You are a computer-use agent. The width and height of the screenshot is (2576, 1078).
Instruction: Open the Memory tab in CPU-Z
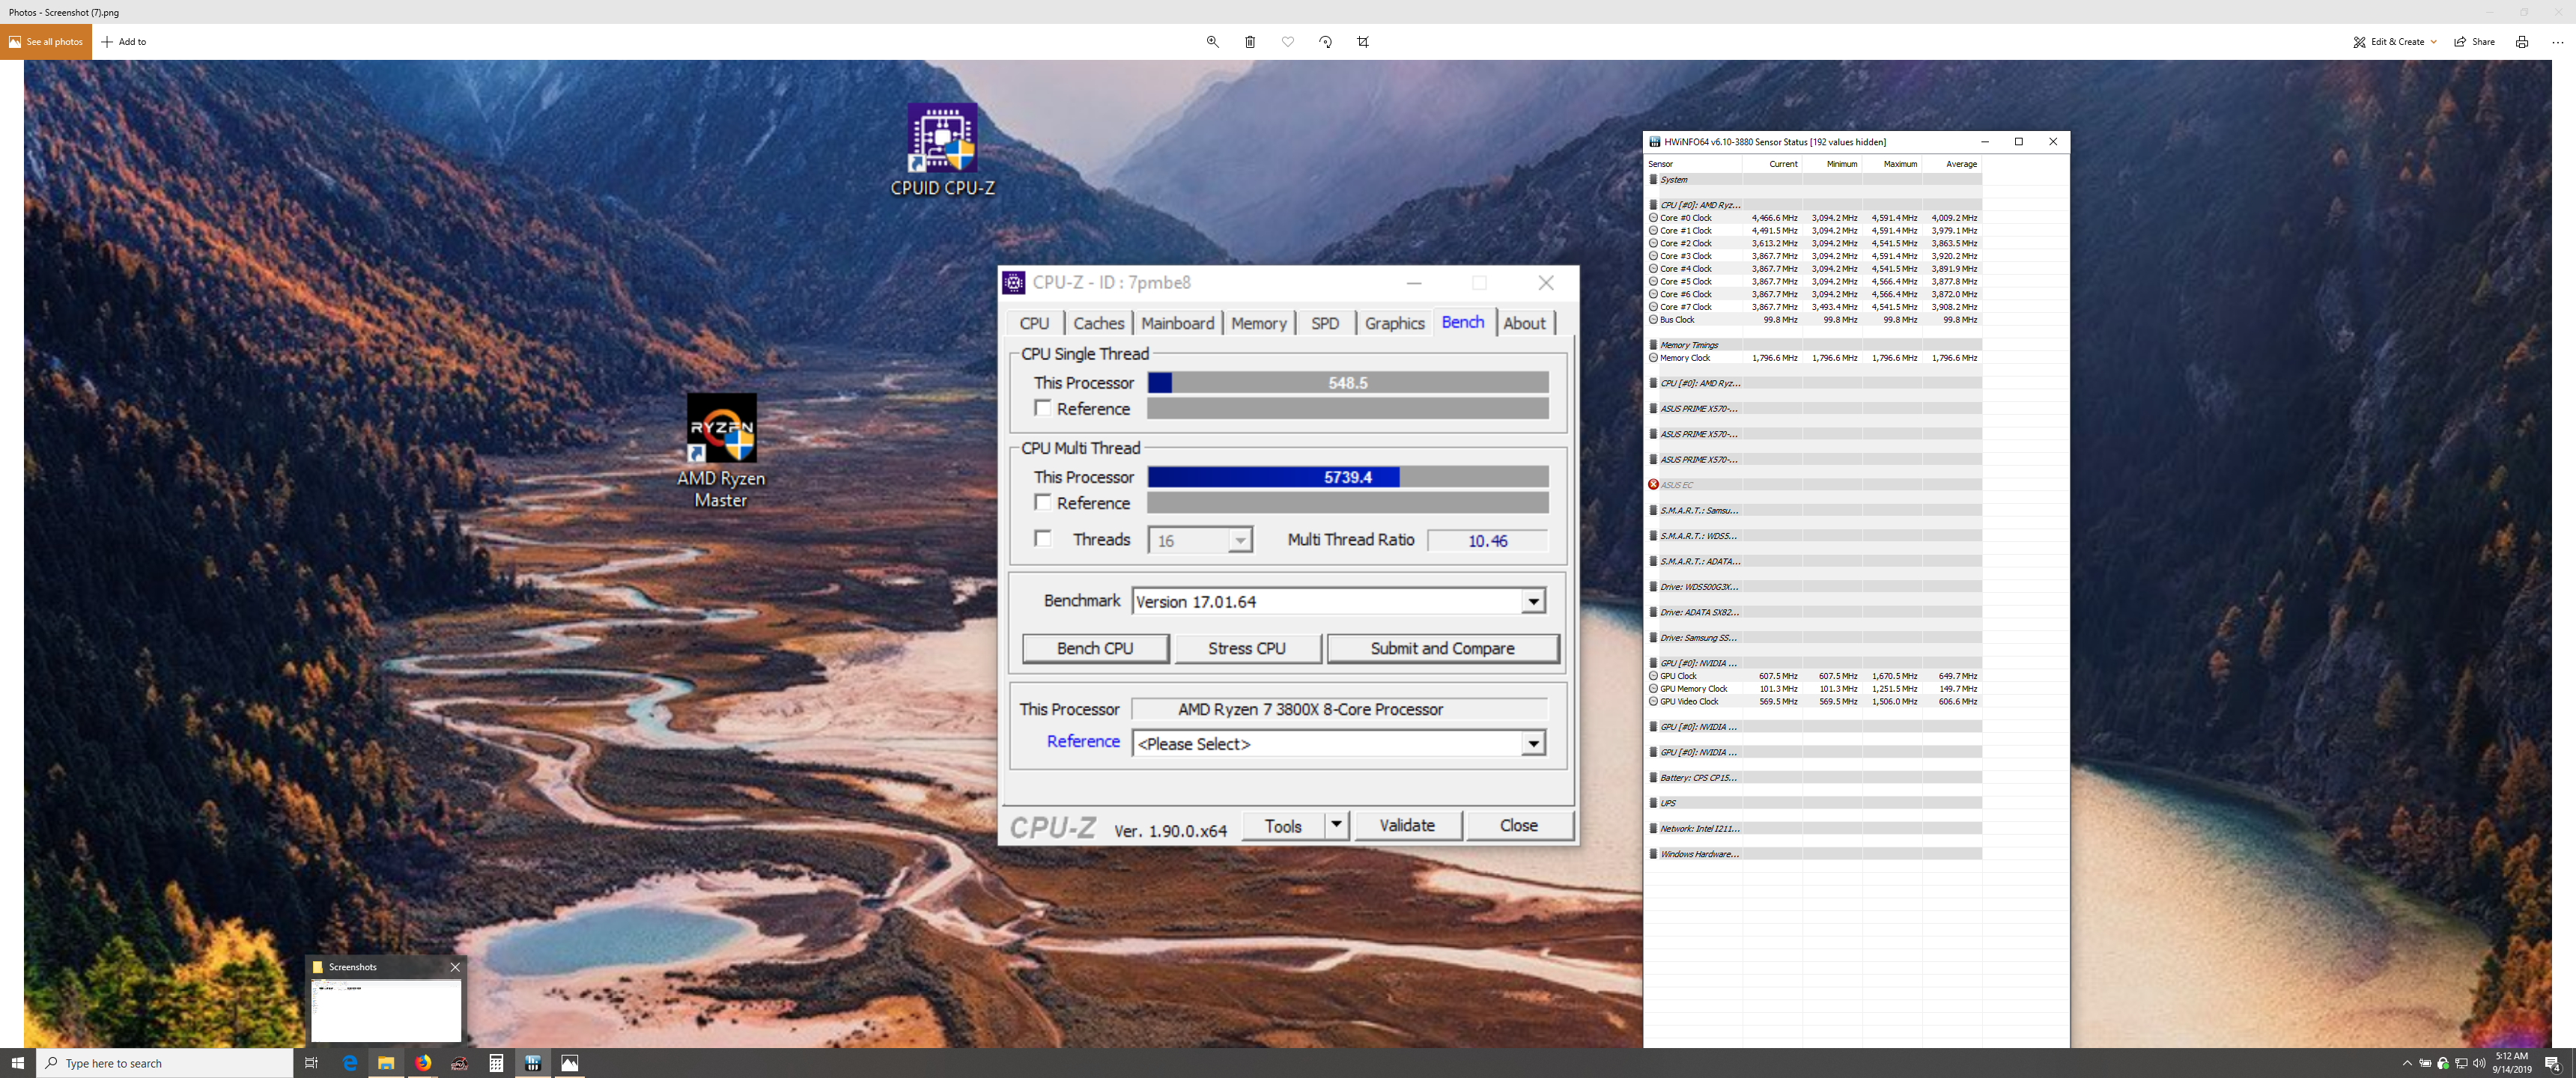[1258, 323]
